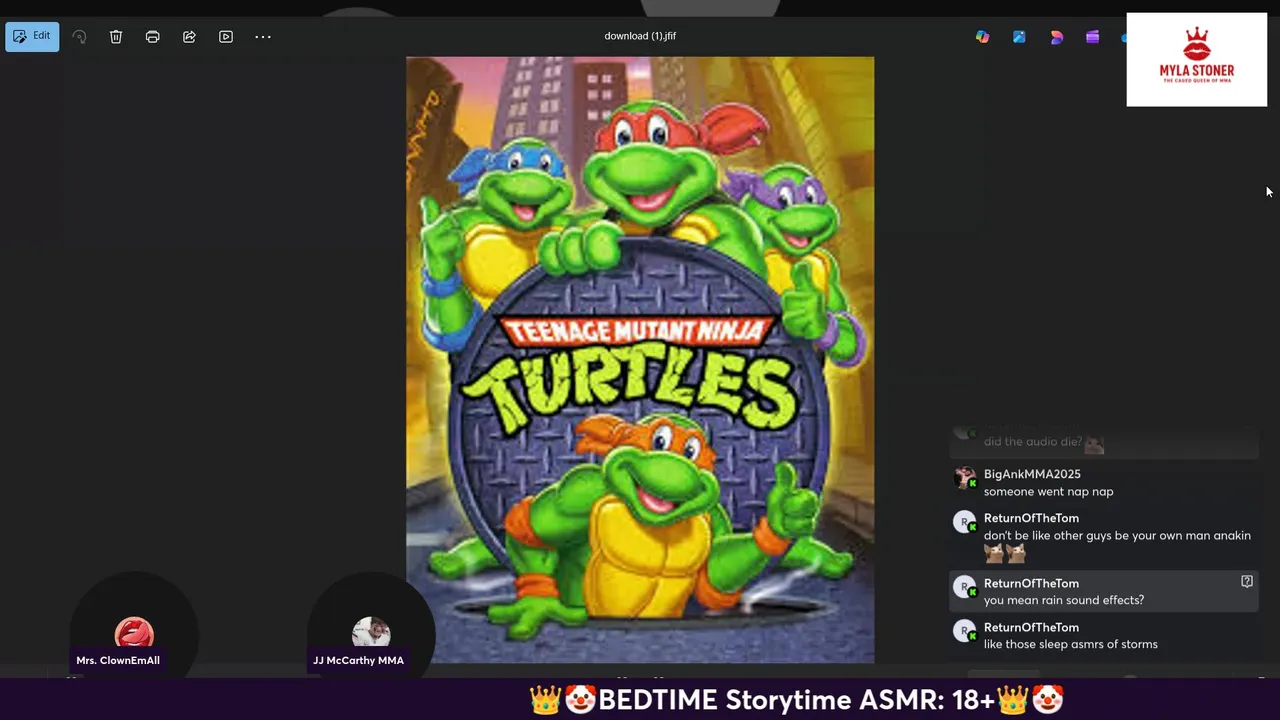This screenshot has width=1280, height=720.
Task: Click ReturnOfTheTom above 'be your own man' message
Action: coord(1031,518)
